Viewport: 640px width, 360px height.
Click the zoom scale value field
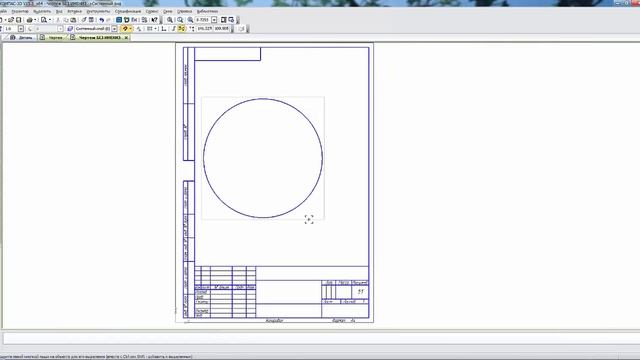click(x=202, y=20)
